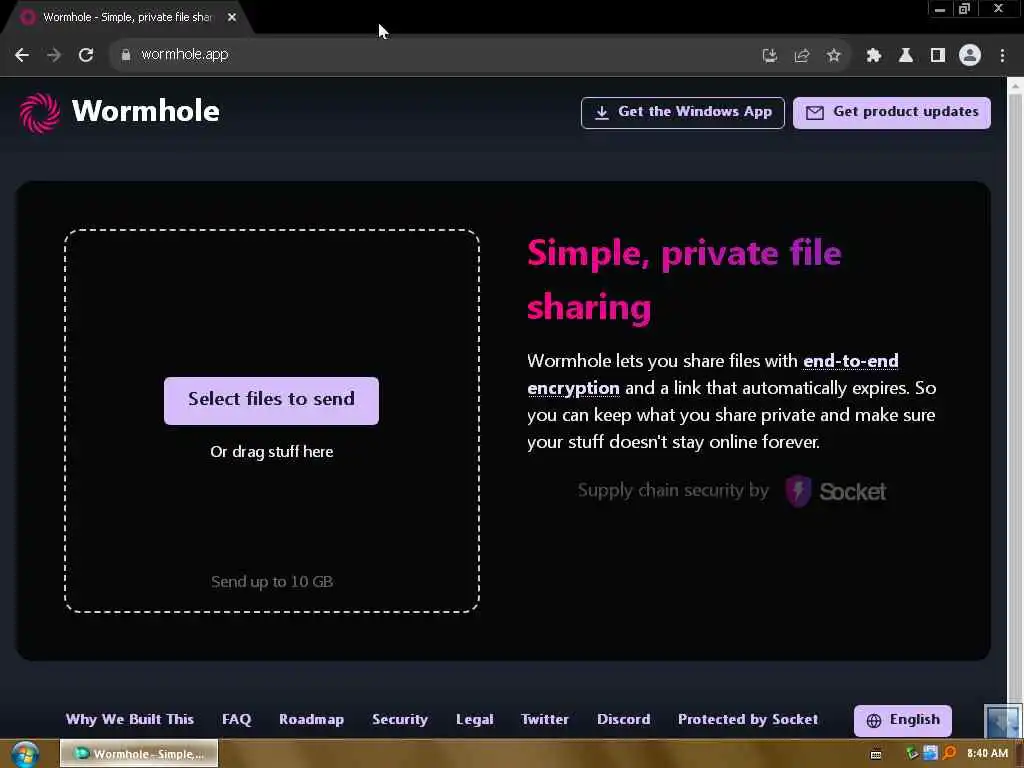The height and width of the screenshot is (768, 1024).
Task: Click the 'Supply chain security by' text
Action: (673, 490)
